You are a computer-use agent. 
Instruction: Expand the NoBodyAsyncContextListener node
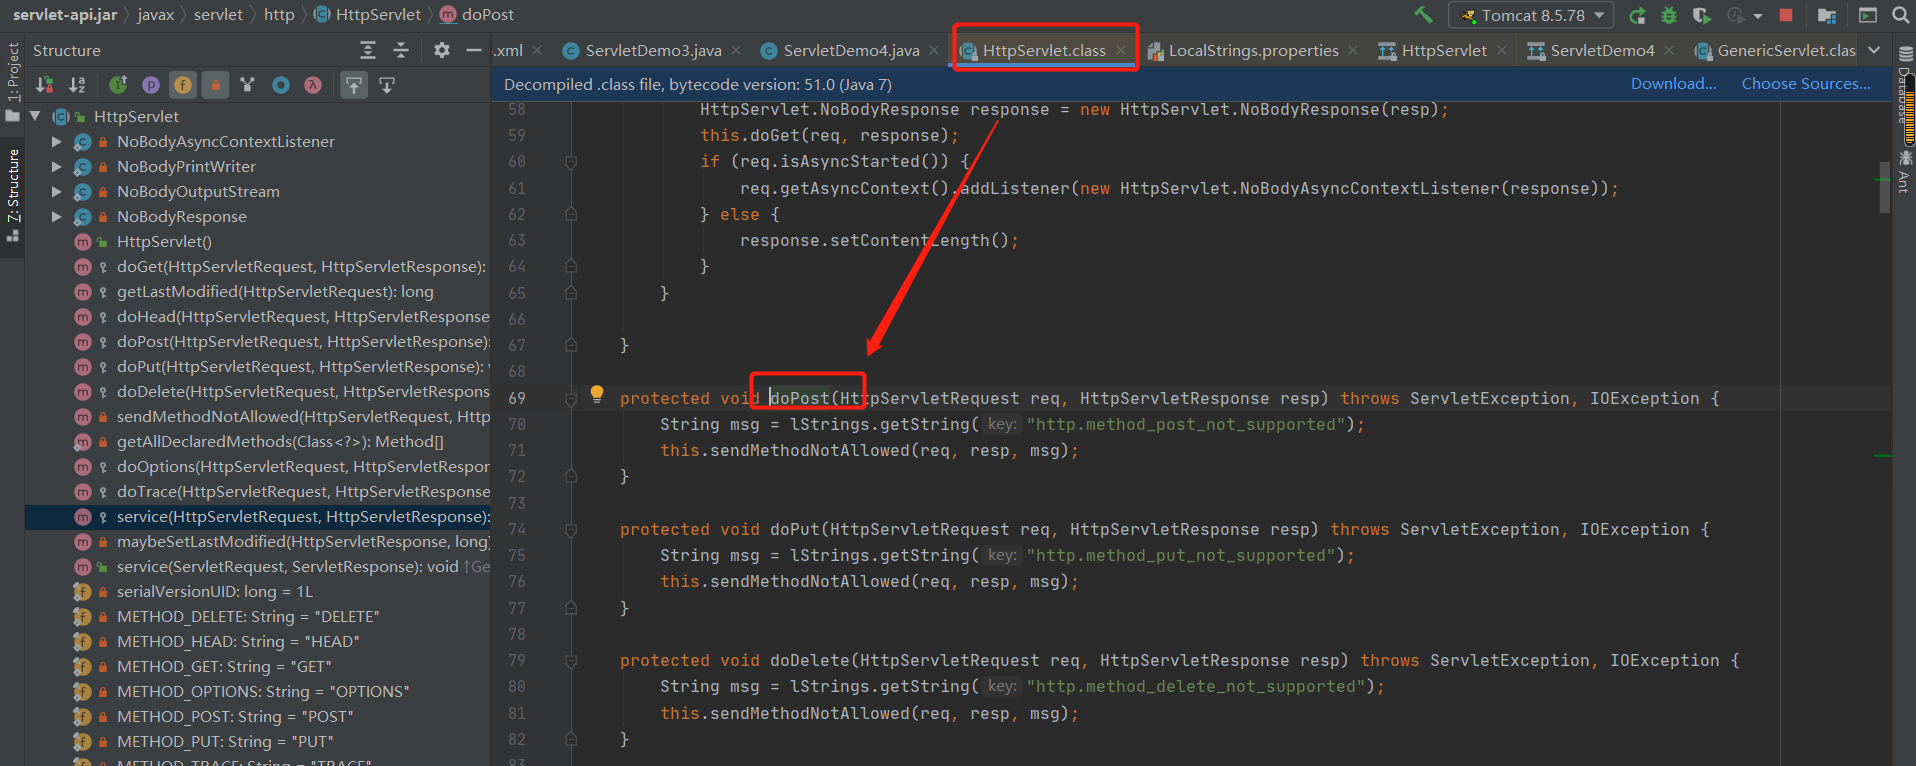(x=57, y=142)
